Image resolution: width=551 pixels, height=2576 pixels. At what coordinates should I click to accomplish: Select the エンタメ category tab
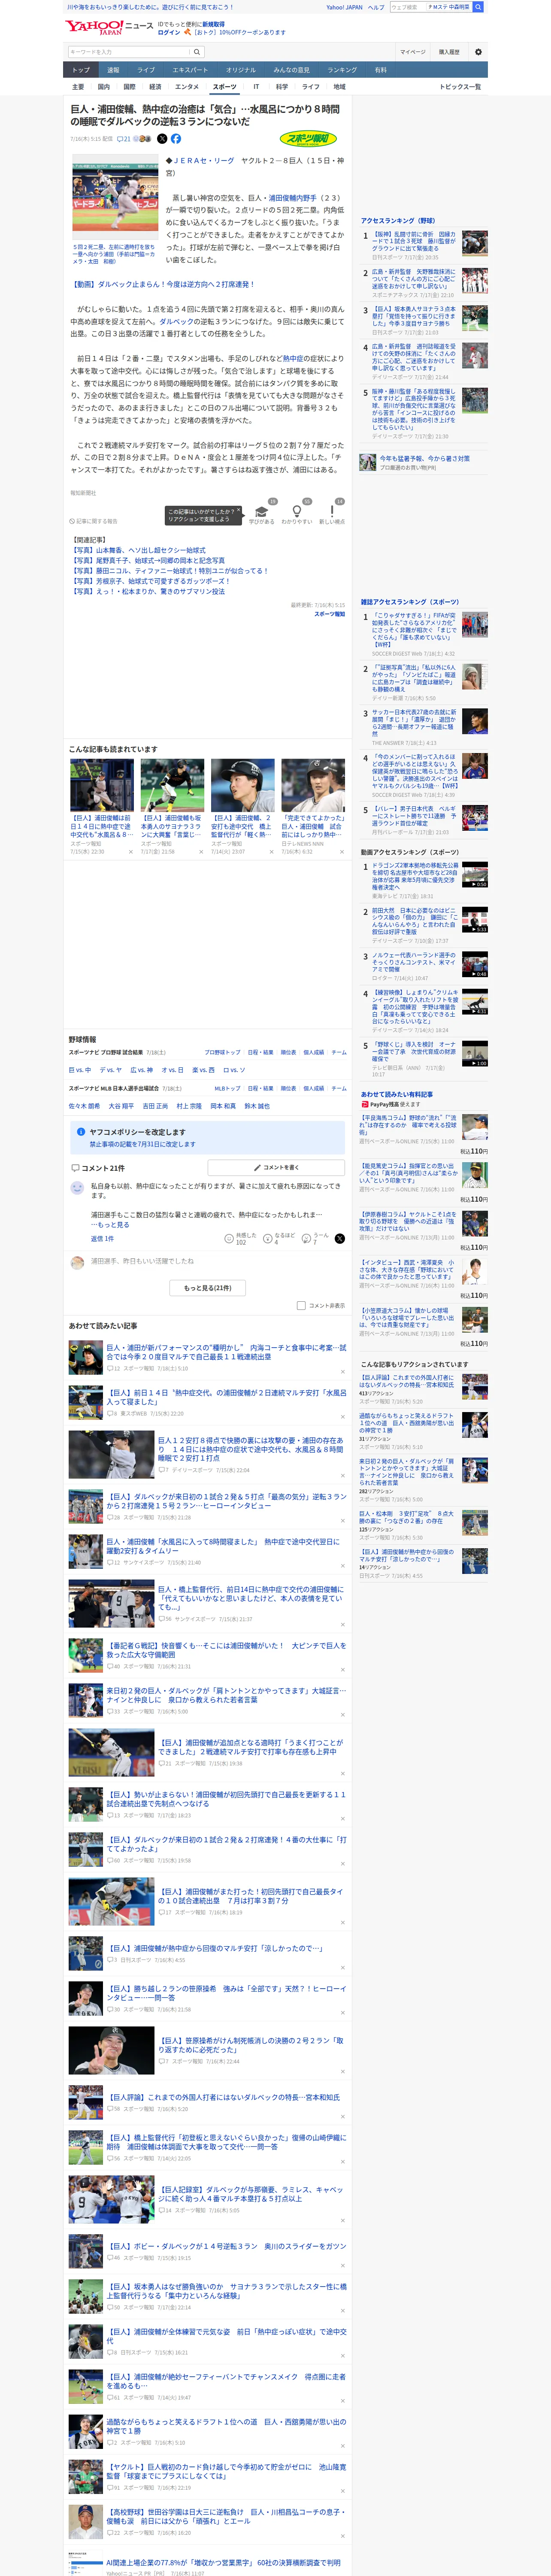pos(187,87)
